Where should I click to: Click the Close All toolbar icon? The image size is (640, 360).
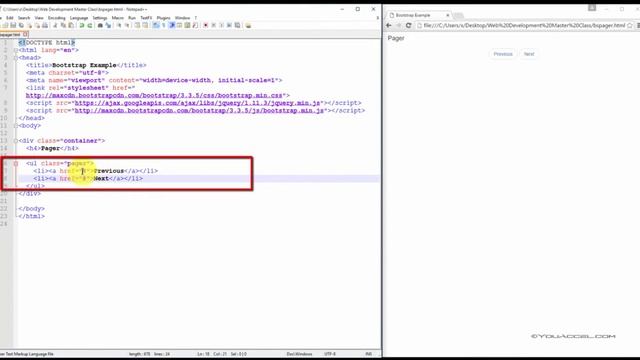pos(38,25)
